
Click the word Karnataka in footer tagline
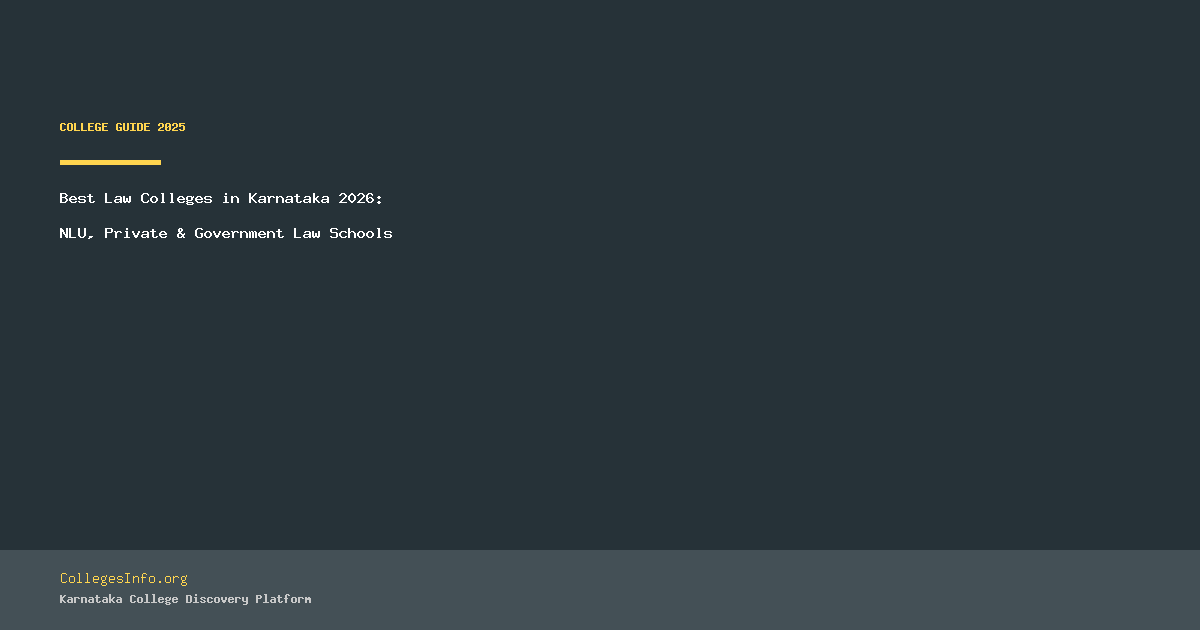tap(90, 599)
